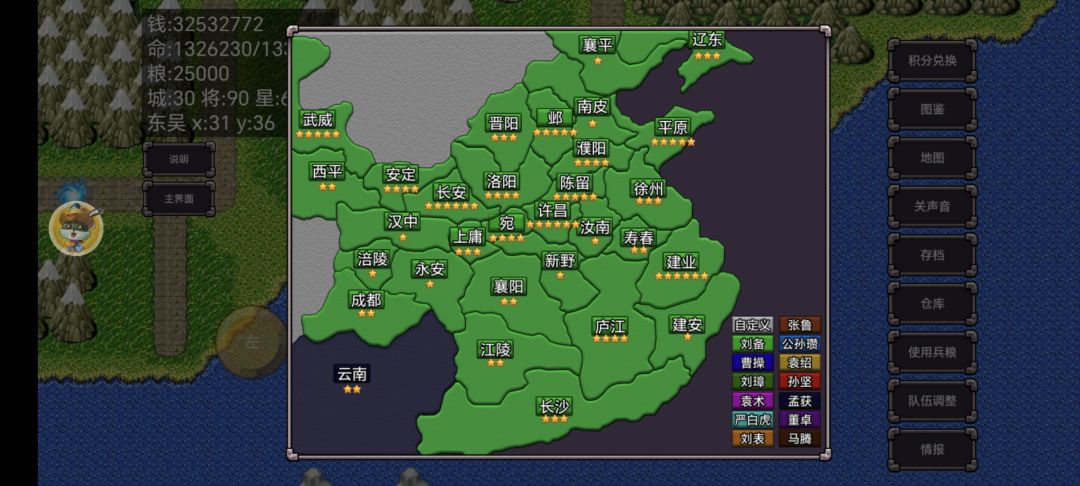The height and width of the screenshot is (486, 1080).
Task: Tap the virtual joystick 左 control
Action: coord(251,342)
